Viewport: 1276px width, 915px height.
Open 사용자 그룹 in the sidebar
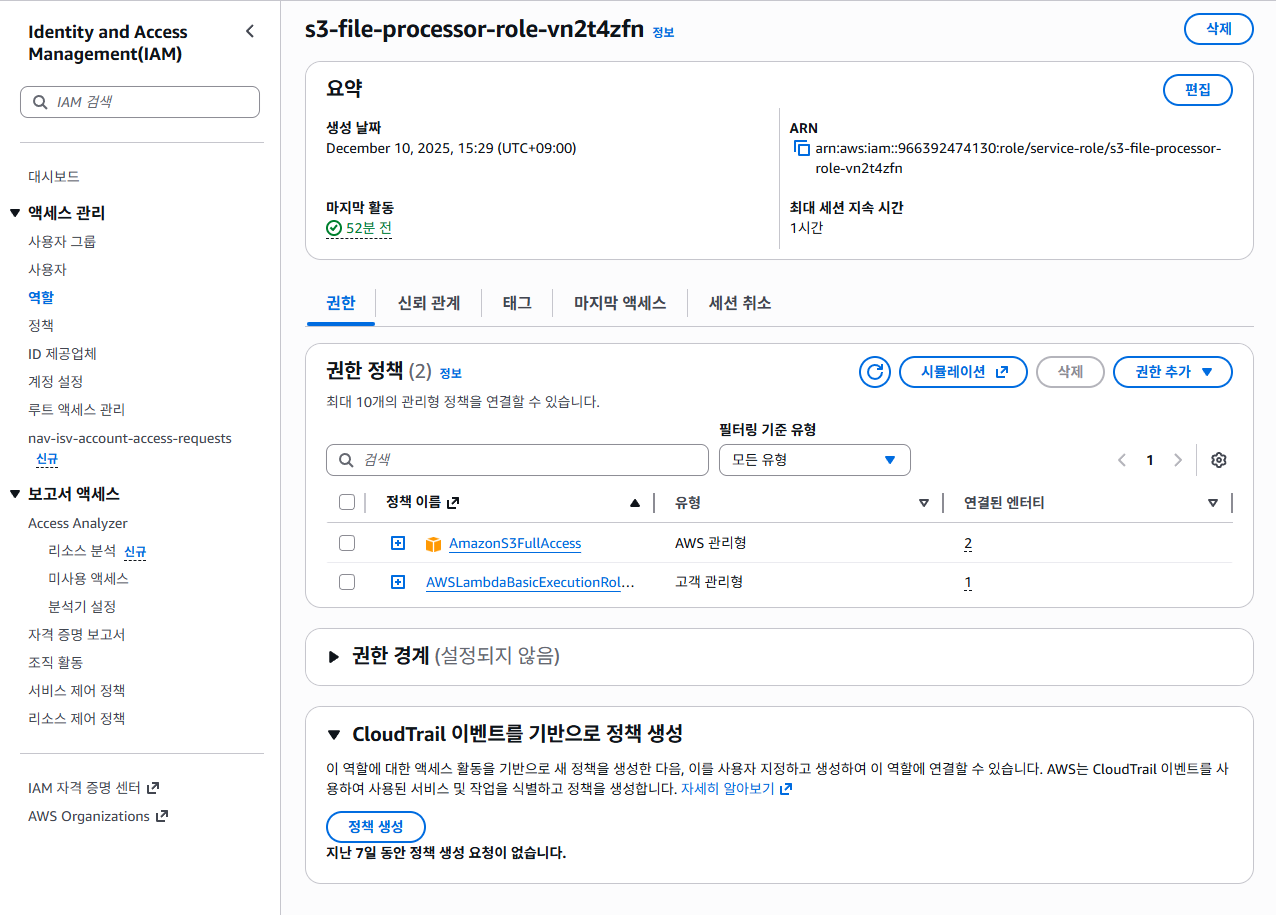pyautogui.click(x=62, y=241)
